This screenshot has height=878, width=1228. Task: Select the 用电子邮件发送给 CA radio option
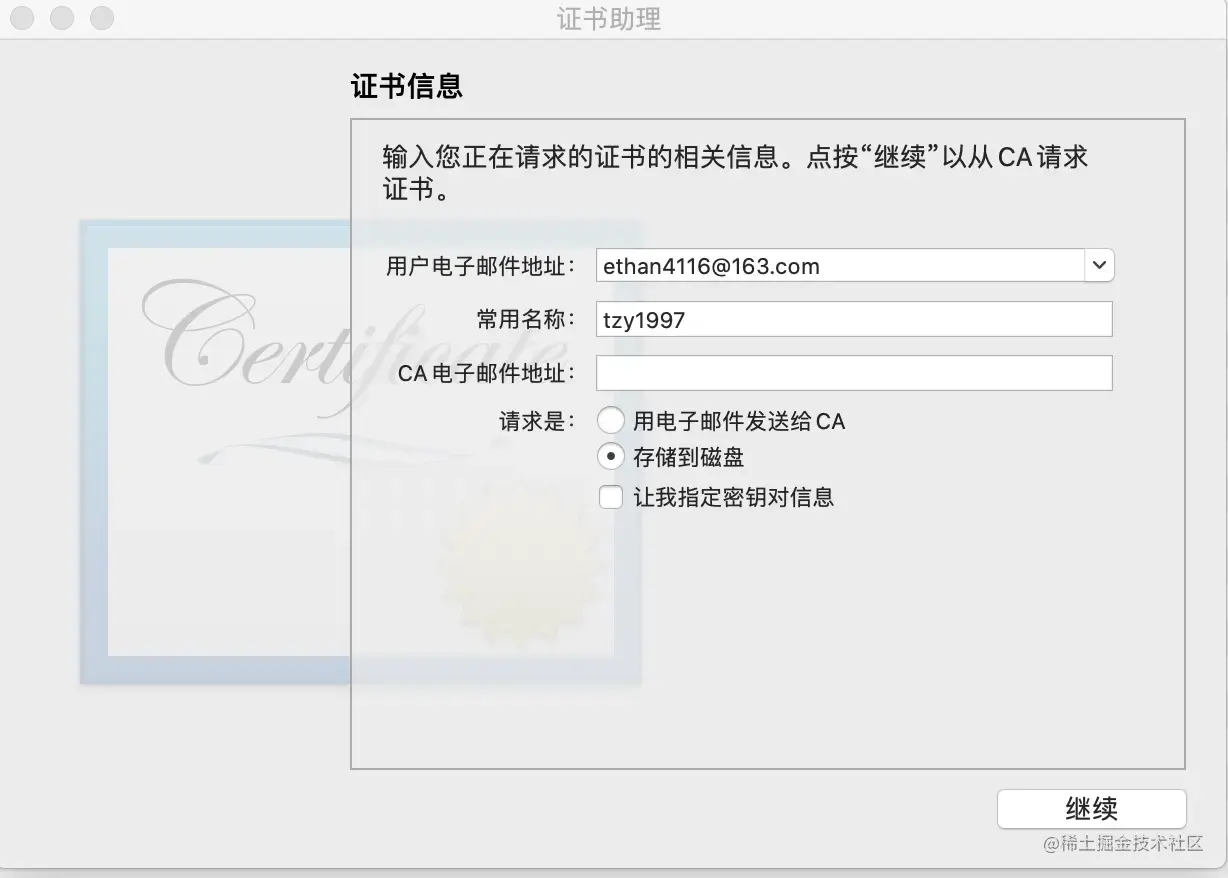611,421
